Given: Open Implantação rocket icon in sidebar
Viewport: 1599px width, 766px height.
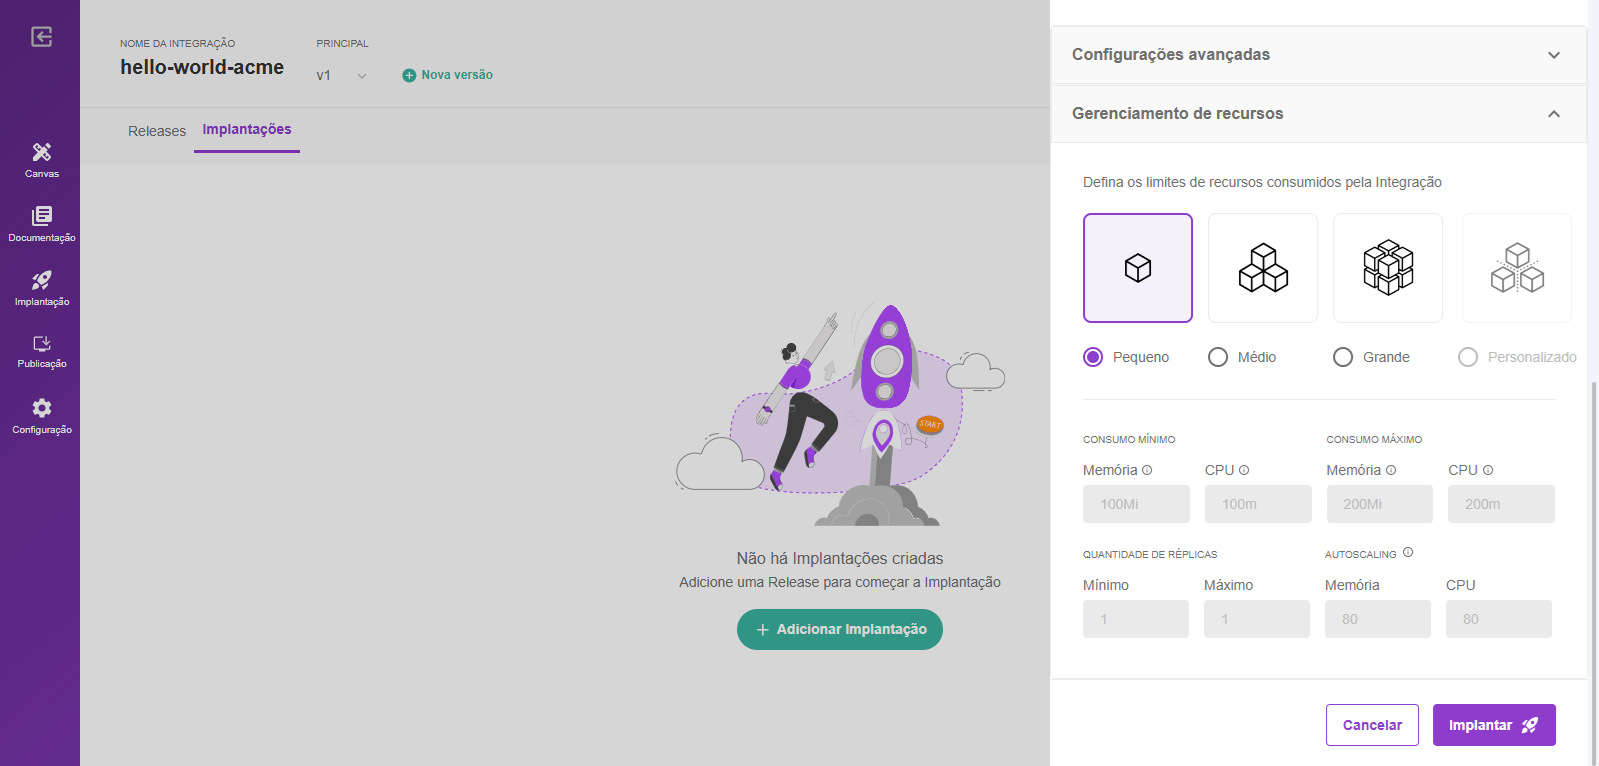Looking at the screenshot, I should 41,287.
